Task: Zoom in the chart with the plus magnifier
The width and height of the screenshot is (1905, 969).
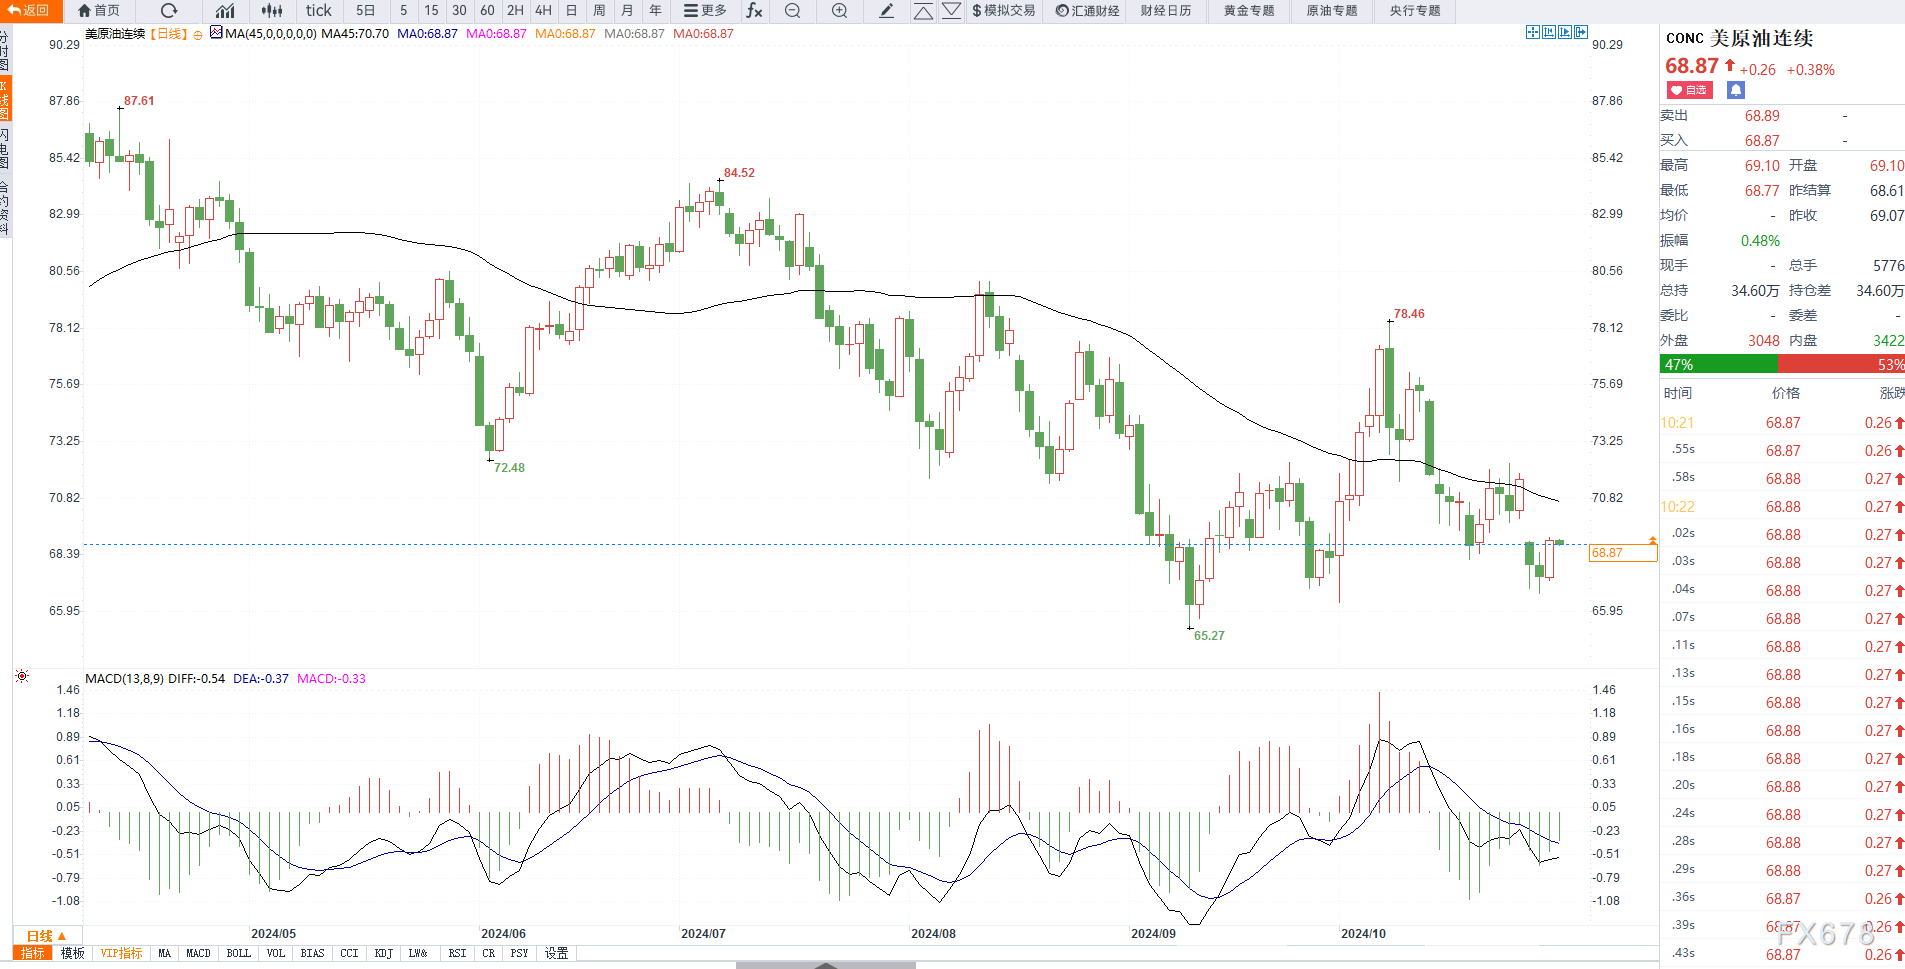Action: tap(839, 11)
